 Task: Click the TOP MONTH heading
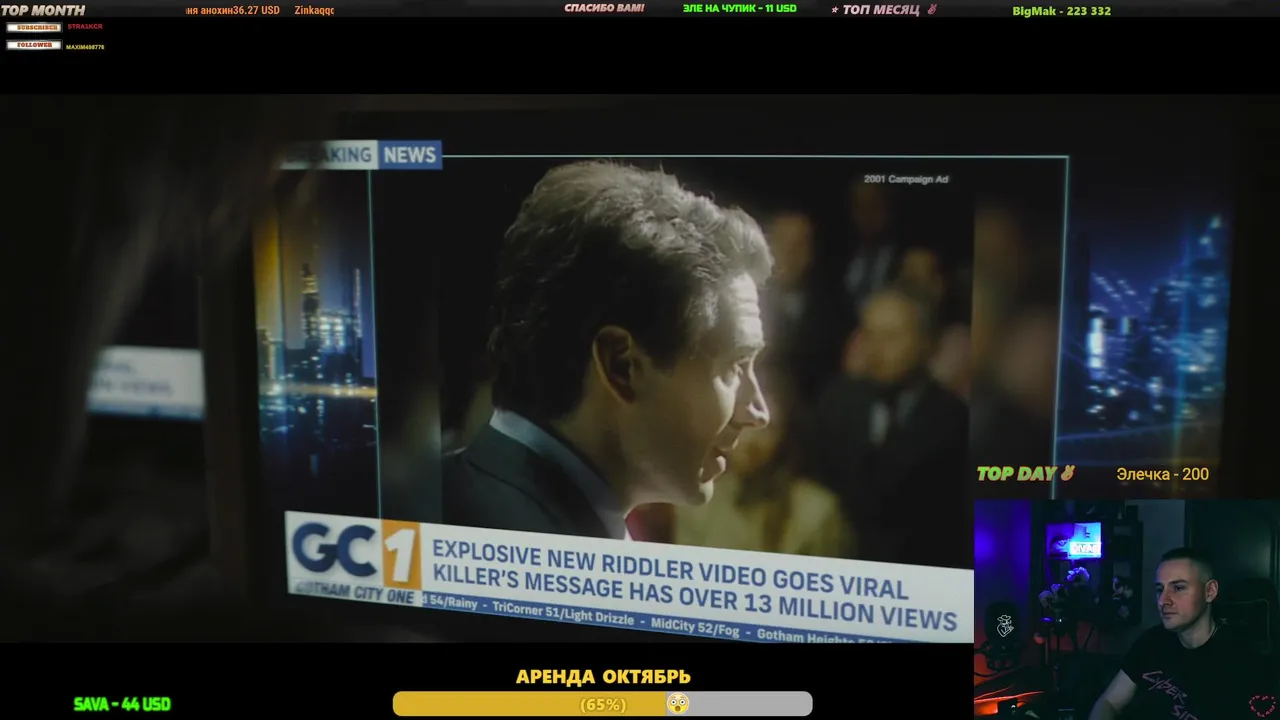point(43,10)
